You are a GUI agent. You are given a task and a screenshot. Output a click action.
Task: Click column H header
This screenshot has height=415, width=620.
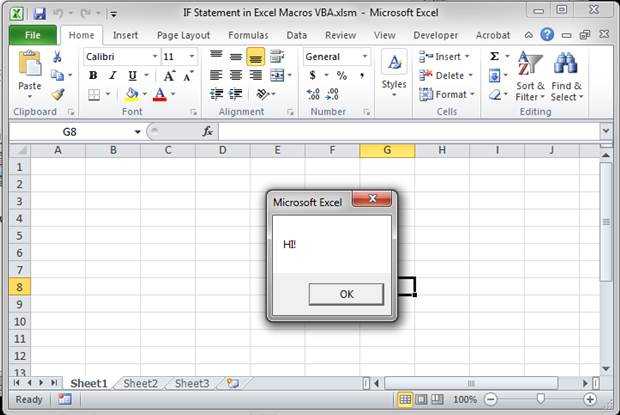(x=442, y=150)
